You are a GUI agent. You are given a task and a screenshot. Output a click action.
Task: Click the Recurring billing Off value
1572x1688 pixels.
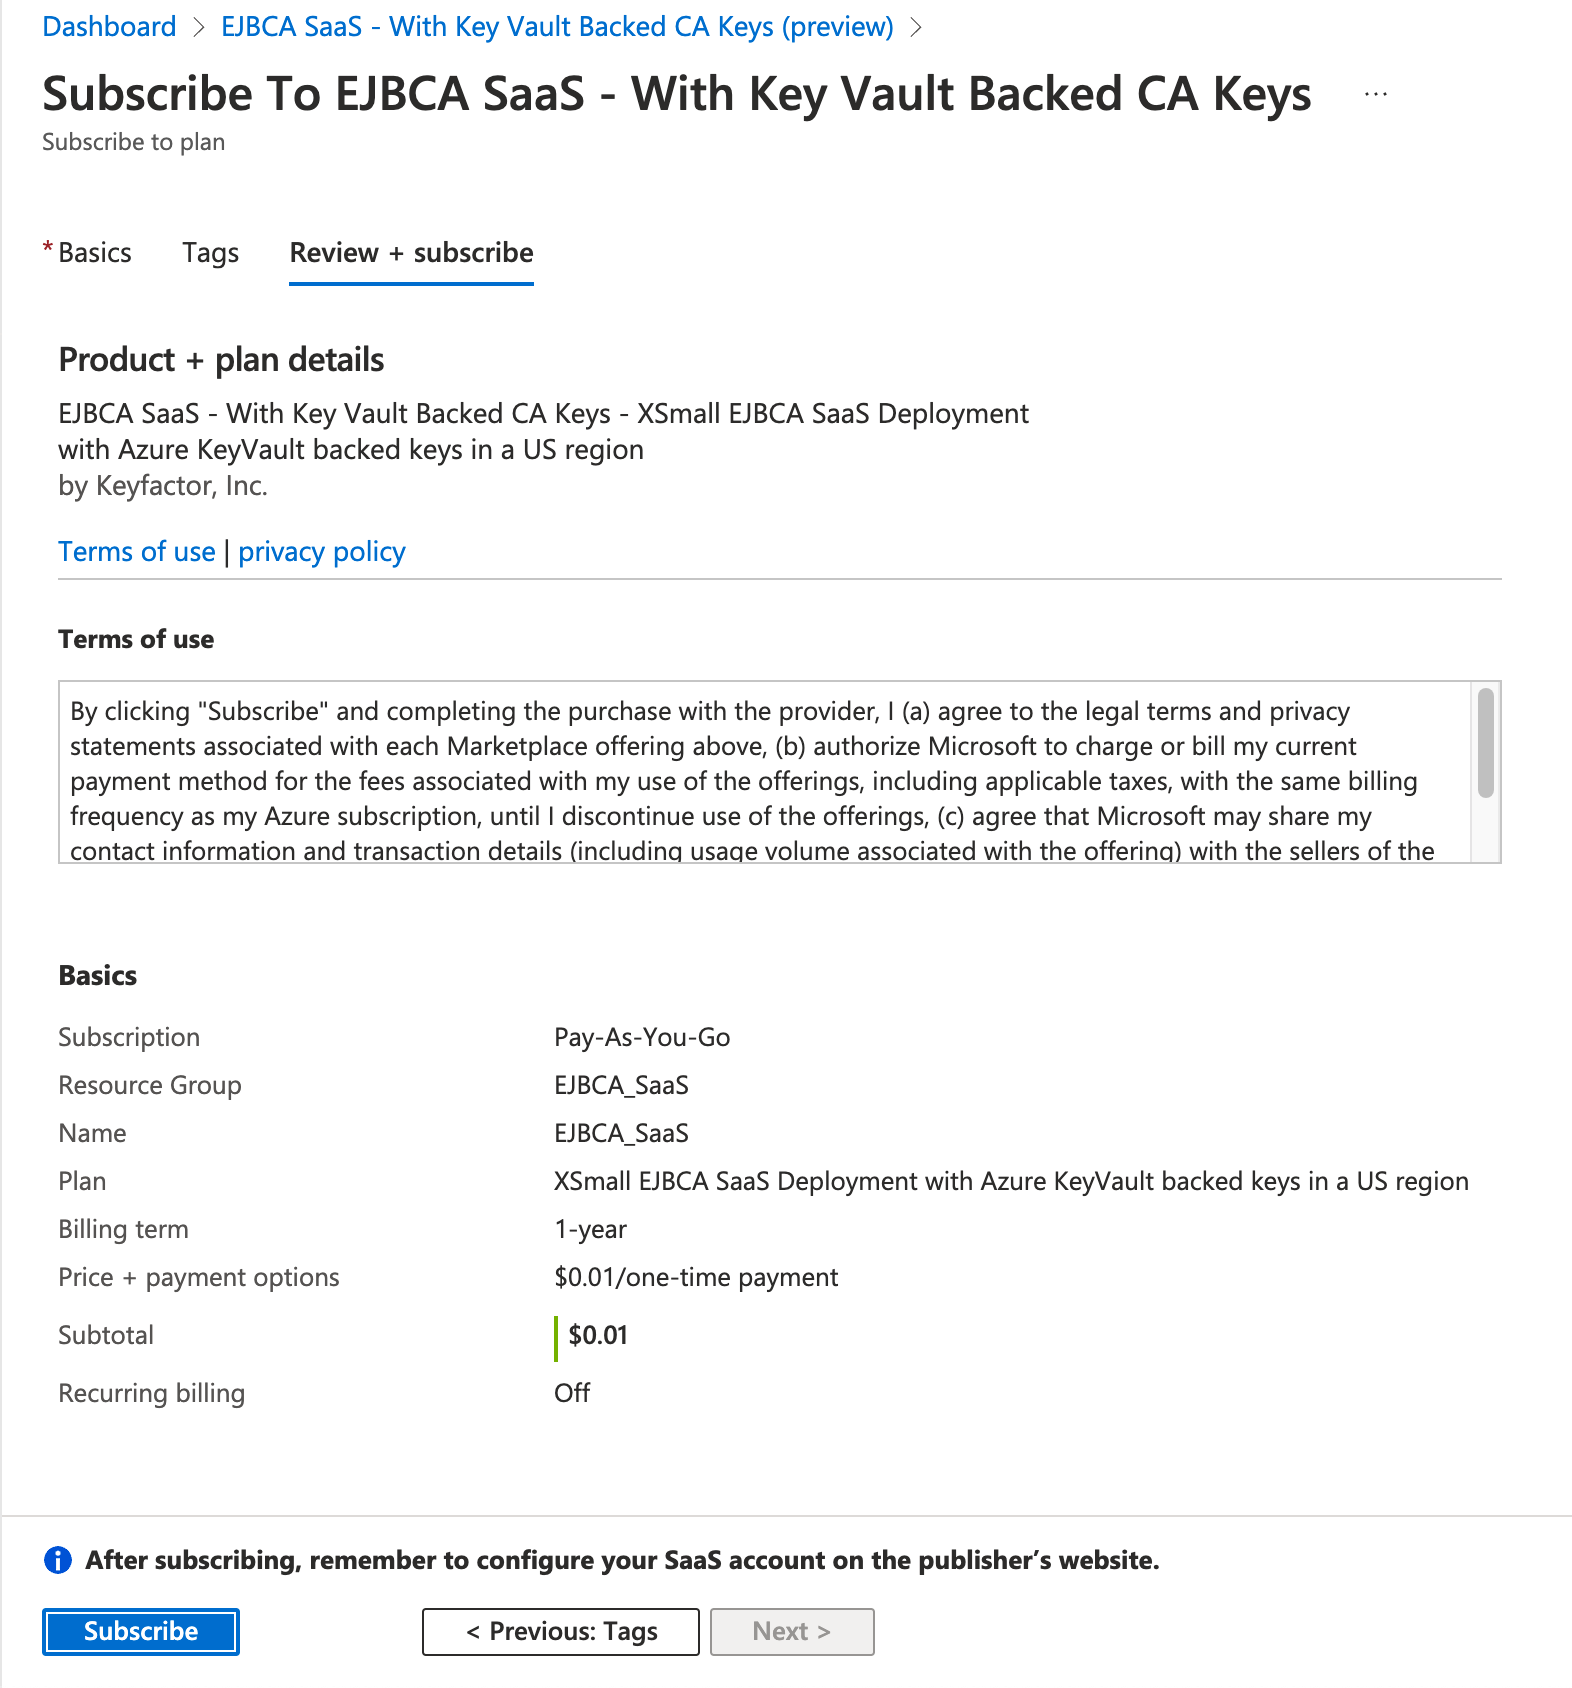572,1393
